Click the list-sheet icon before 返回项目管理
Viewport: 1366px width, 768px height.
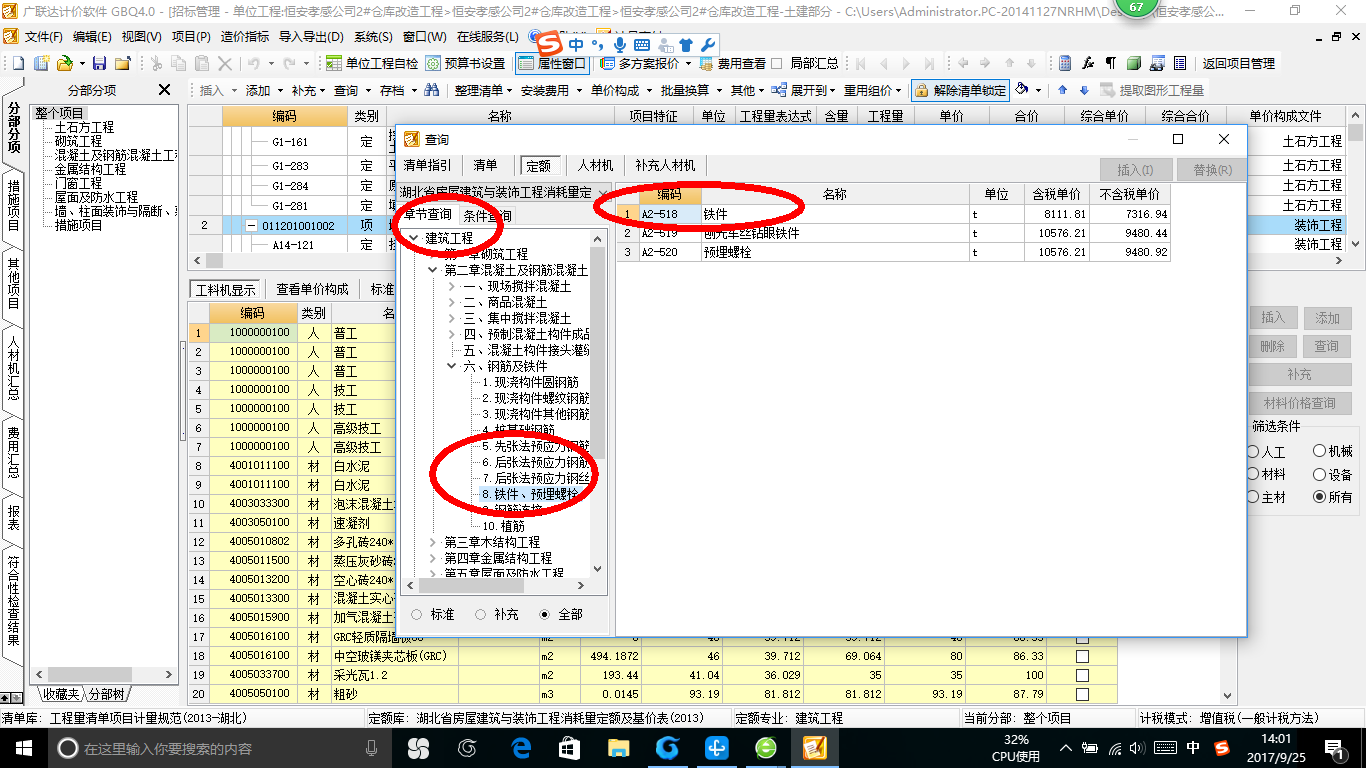(x=1178, y=63)
